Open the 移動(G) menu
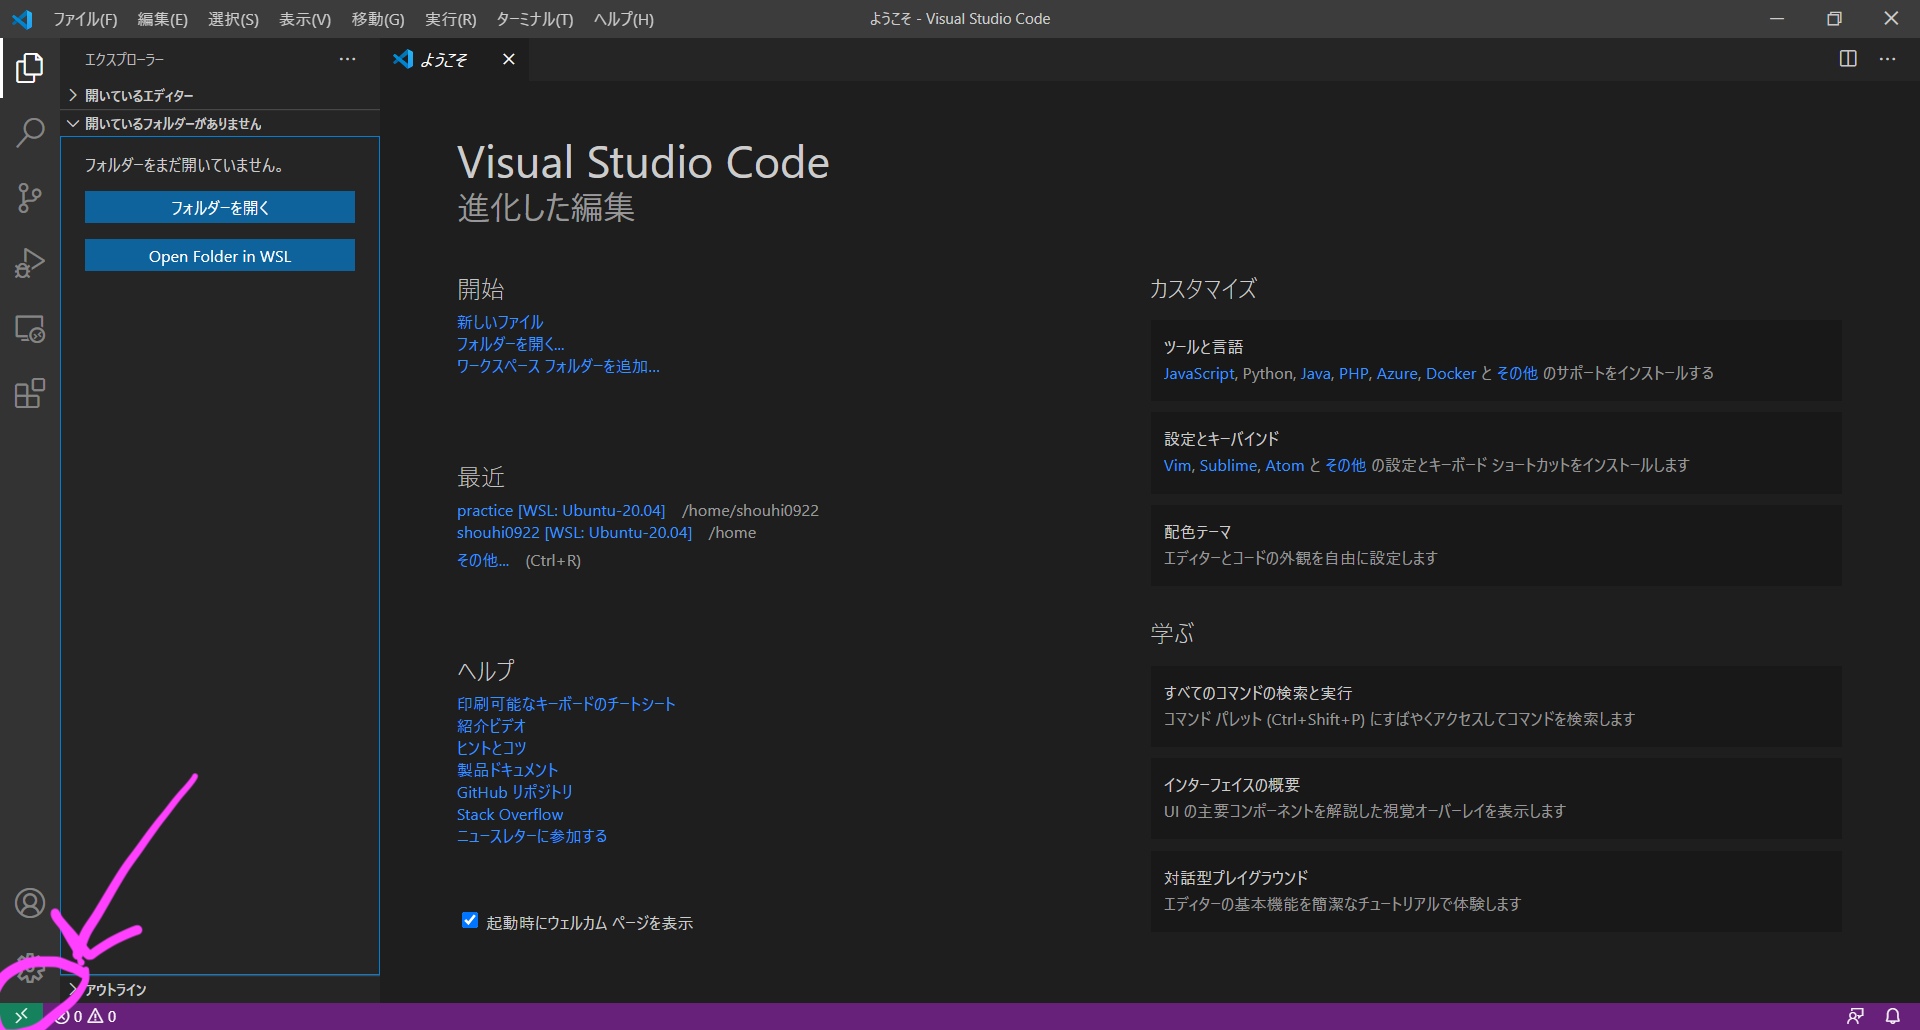This screenshot has height=1030, width=1920. 378,19
